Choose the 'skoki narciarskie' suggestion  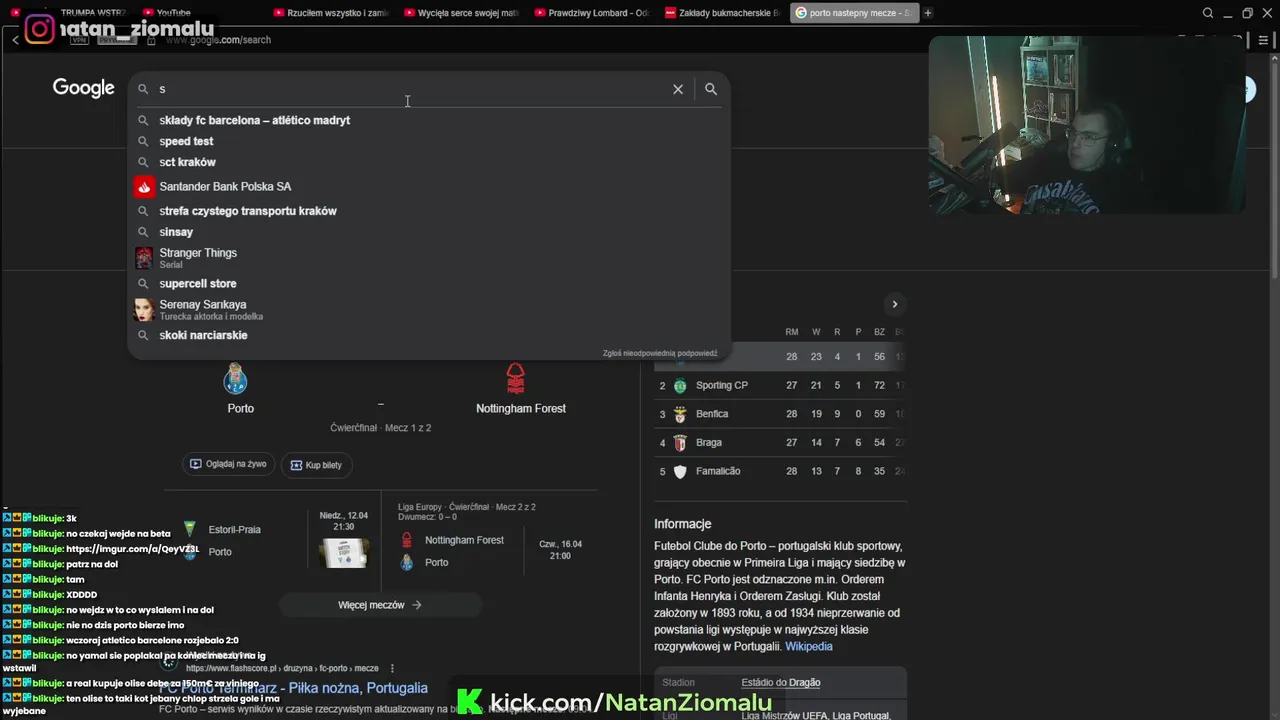point(430,335)
